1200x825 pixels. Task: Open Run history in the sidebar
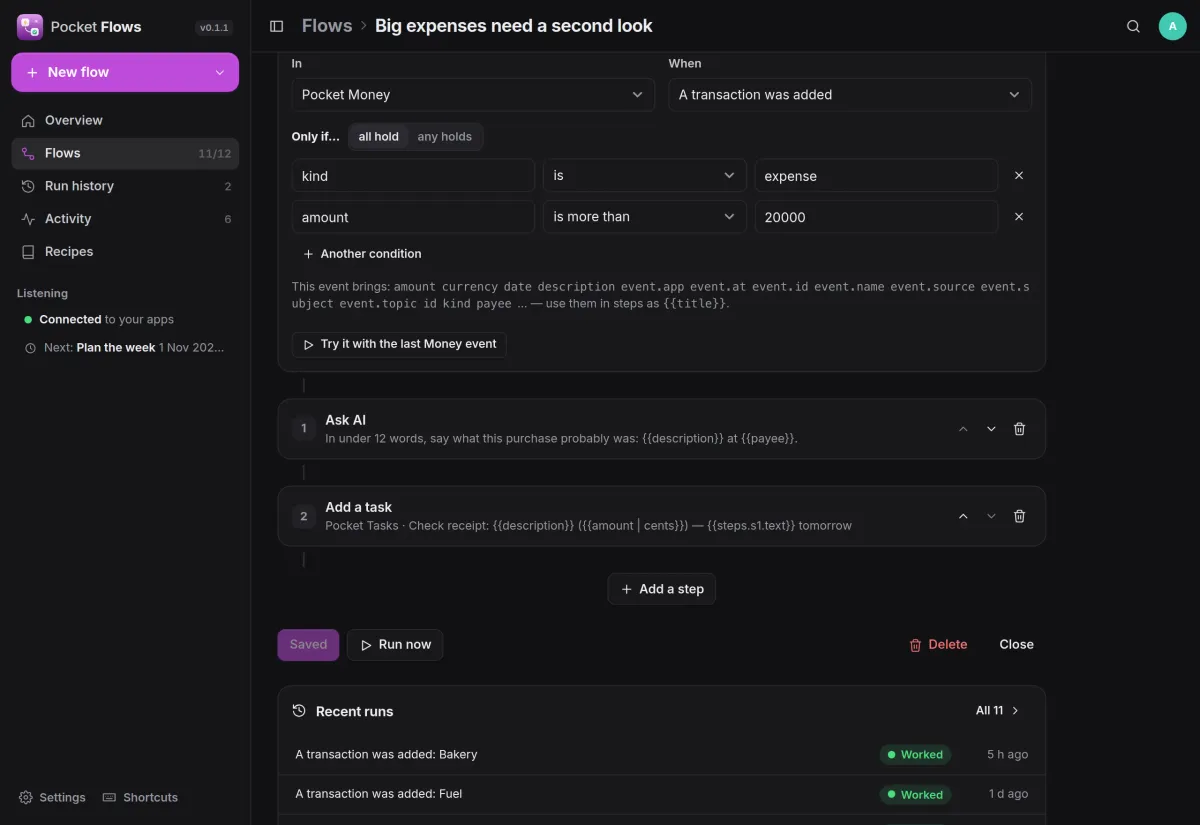[125, 186]
